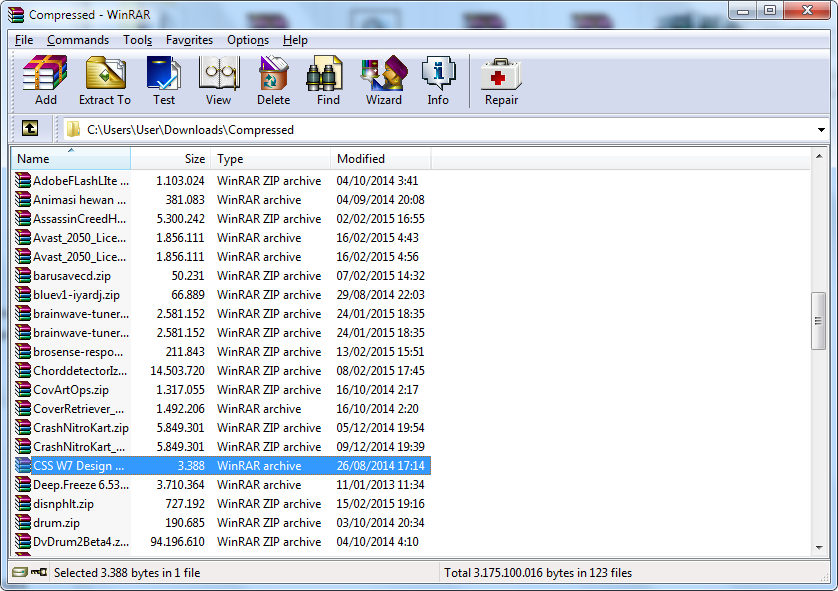
Task: Sort by Type column header
Action: point(271,159)
